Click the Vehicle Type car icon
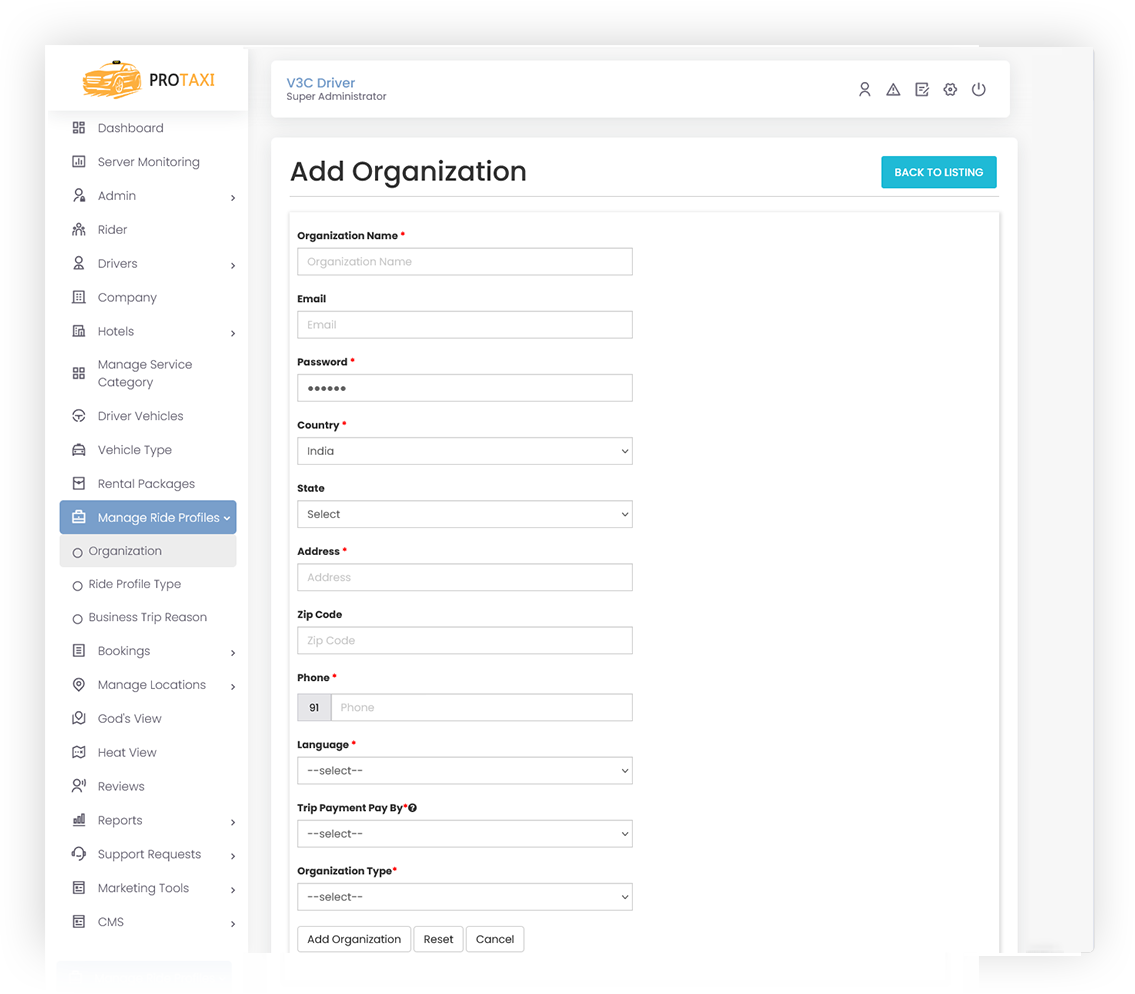1135x994 pixels. [x=79, y=450]
